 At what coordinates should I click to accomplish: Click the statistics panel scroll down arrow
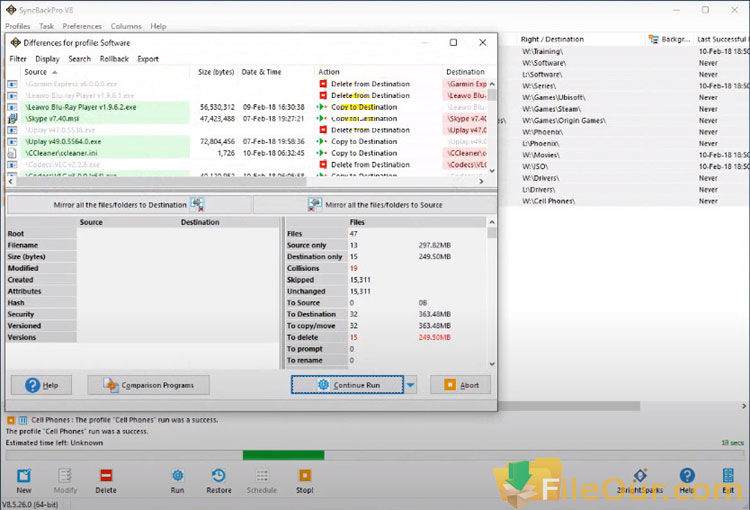click(x=492, y=364)
